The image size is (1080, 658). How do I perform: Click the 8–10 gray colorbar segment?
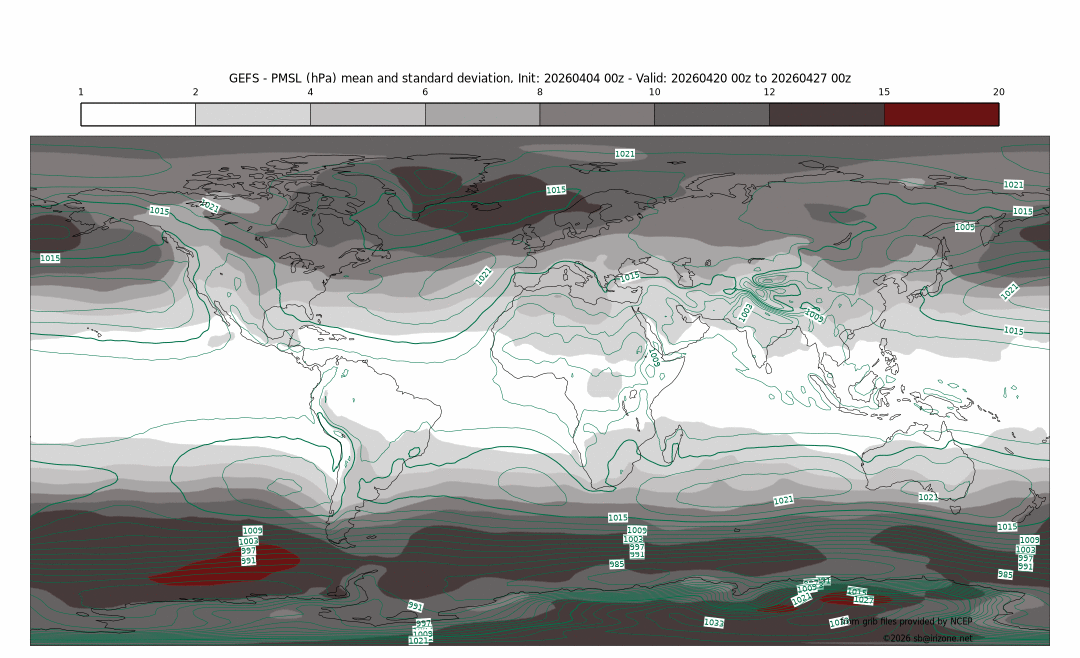coord(597,114)
